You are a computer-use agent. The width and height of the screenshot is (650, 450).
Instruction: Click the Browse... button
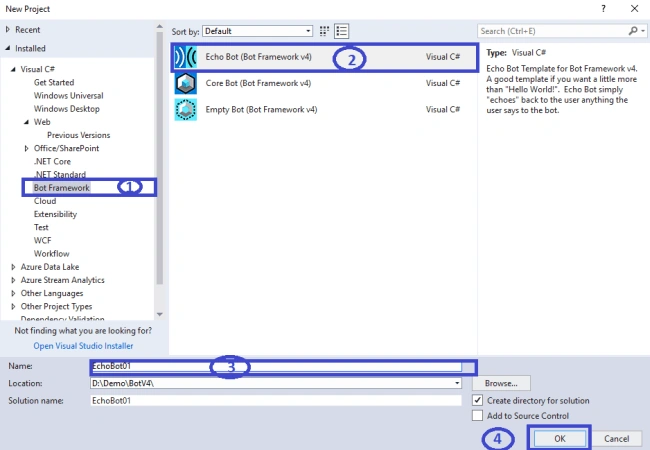point(501,383)
